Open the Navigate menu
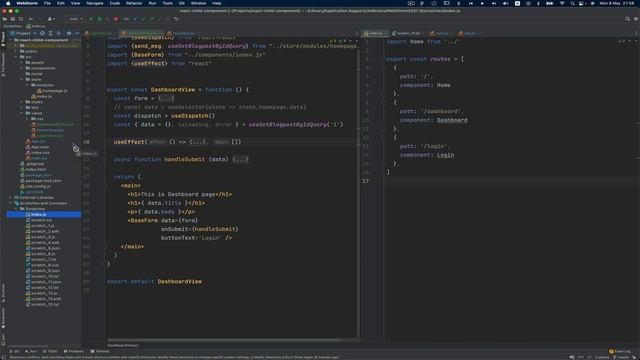640x360 pixels. point(95,3)
